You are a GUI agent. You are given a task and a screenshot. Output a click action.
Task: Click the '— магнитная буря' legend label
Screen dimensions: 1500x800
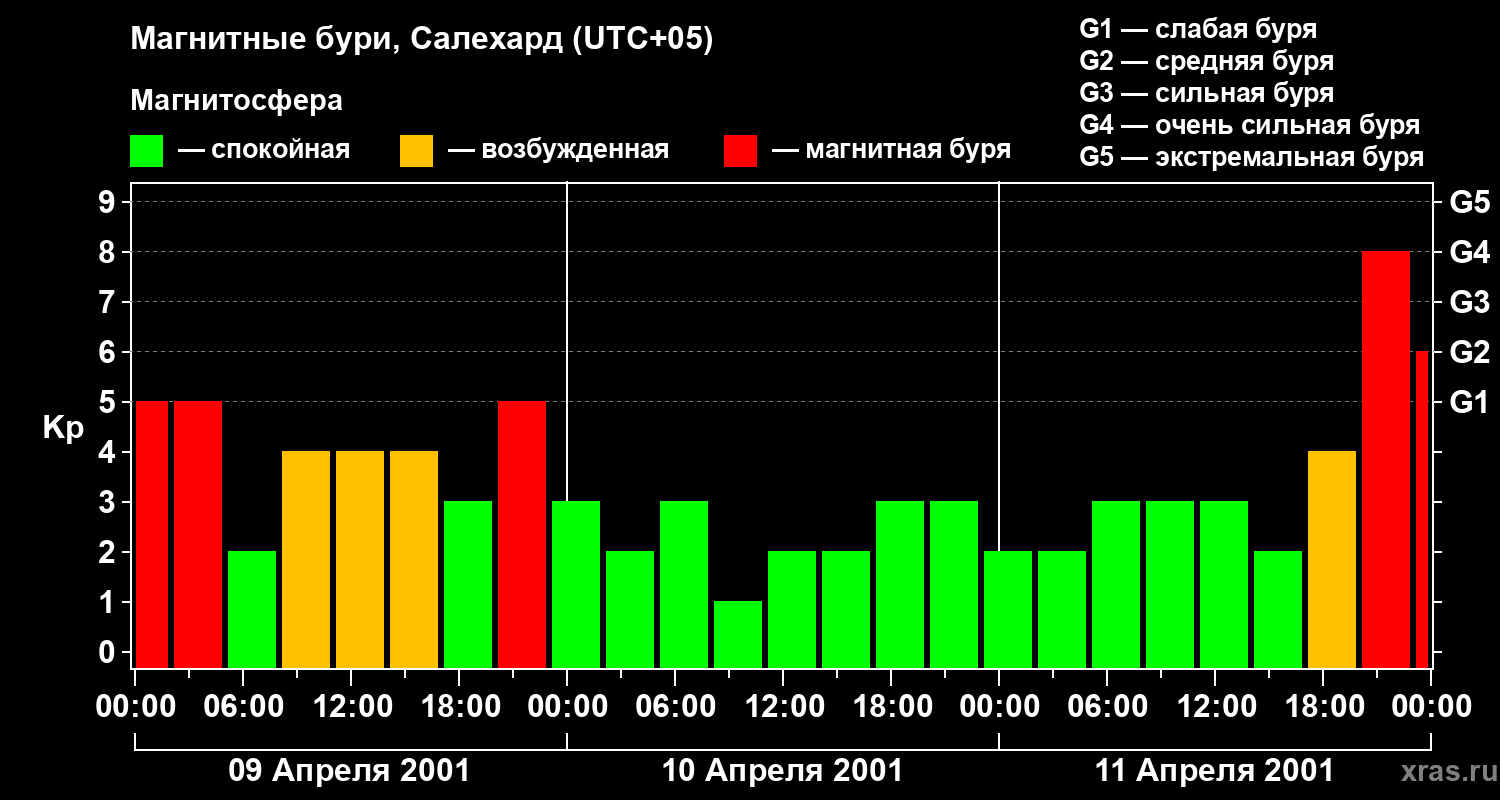891,150
